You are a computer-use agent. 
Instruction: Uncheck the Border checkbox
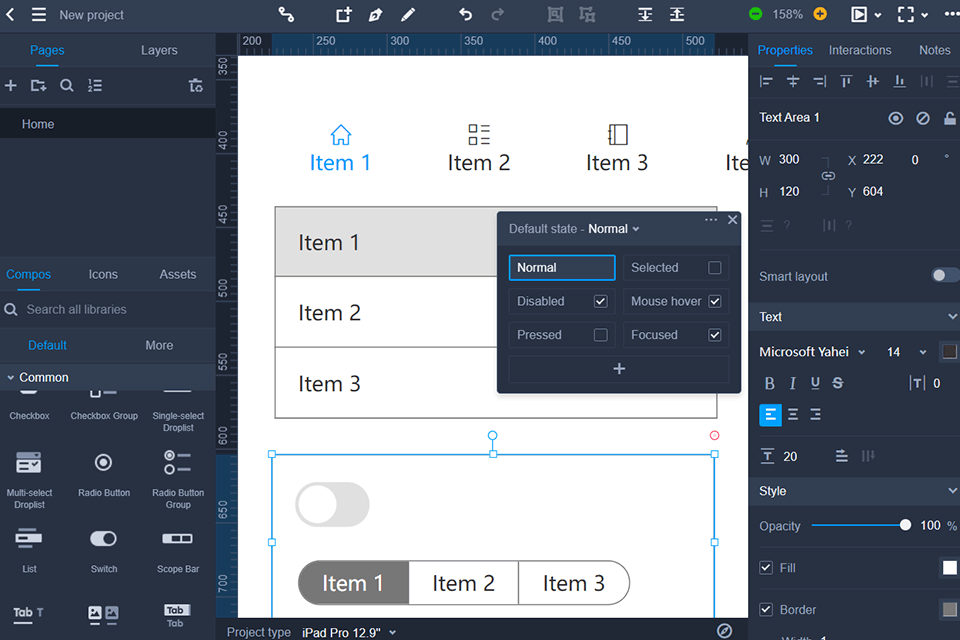pyautogui.click(x=765, y=609)
